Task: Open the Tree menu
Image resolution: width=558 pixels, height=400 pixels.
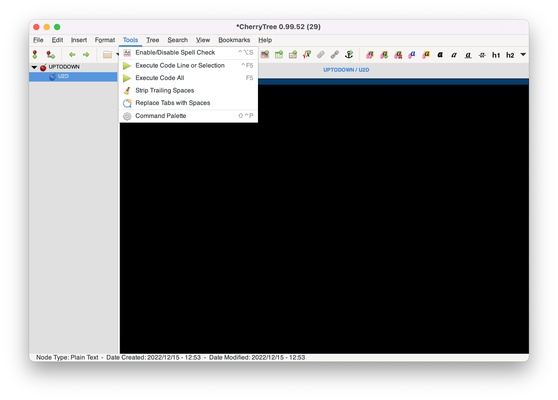Action: point(153,40)
